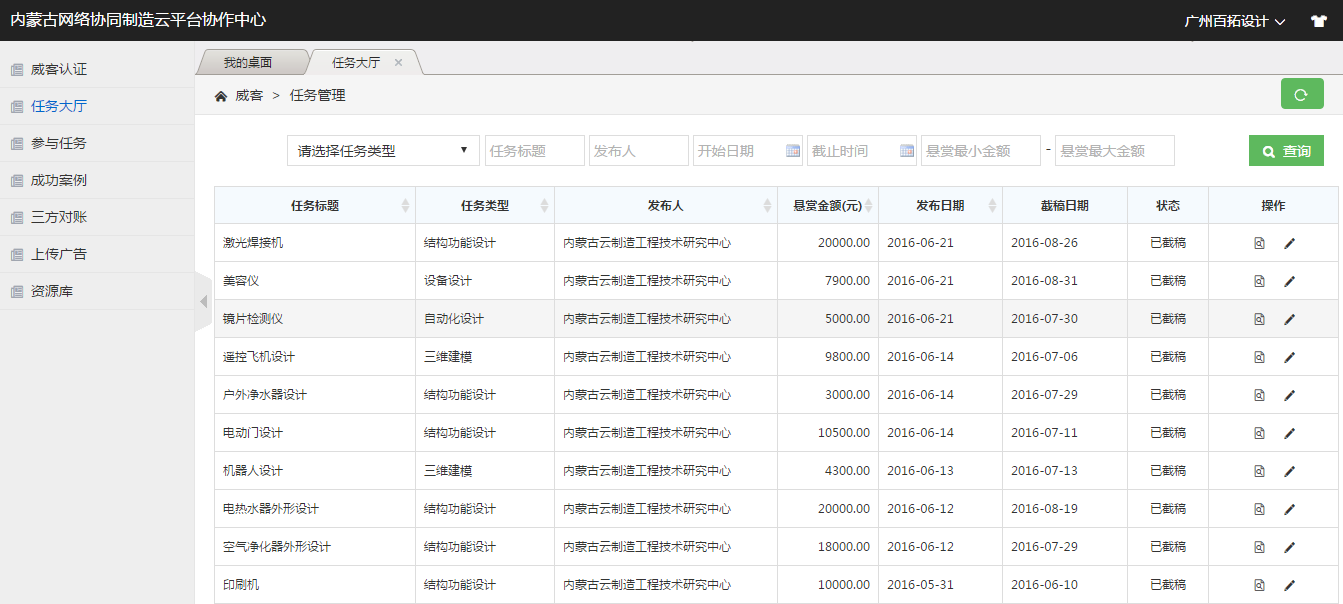The image size is (1343, 604).
Task: Click the green 查询 search button
Action: point(1286,151)
